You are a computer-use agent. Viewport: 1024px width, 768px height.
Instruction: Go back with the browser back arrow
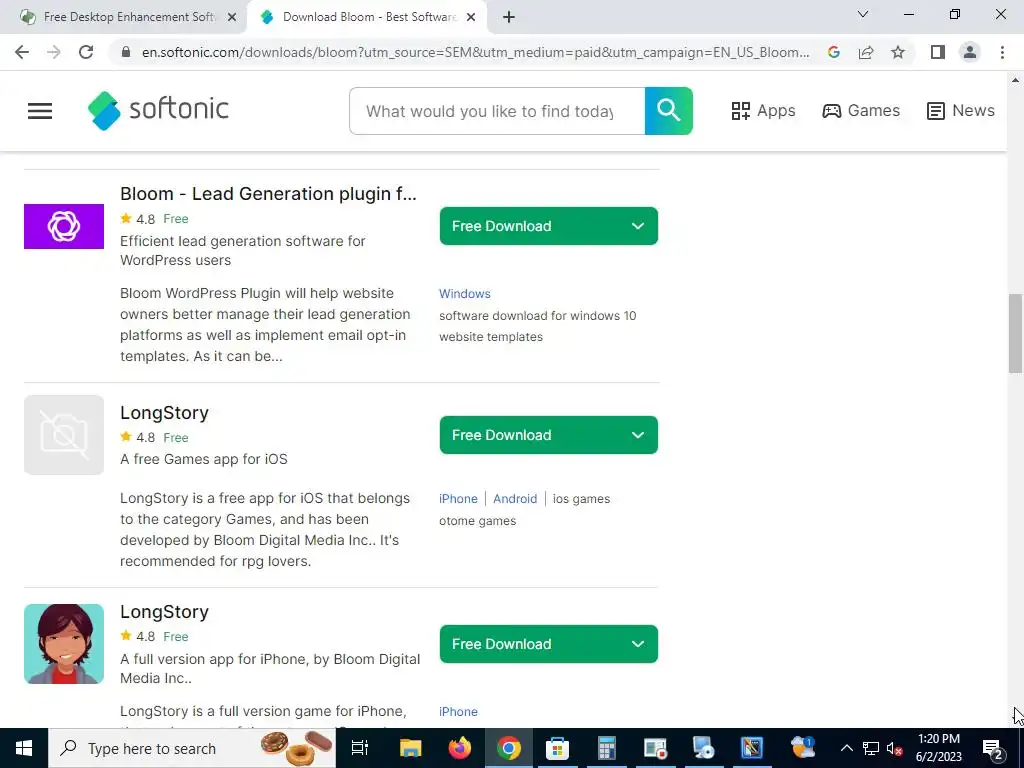[x=22, y=52]
